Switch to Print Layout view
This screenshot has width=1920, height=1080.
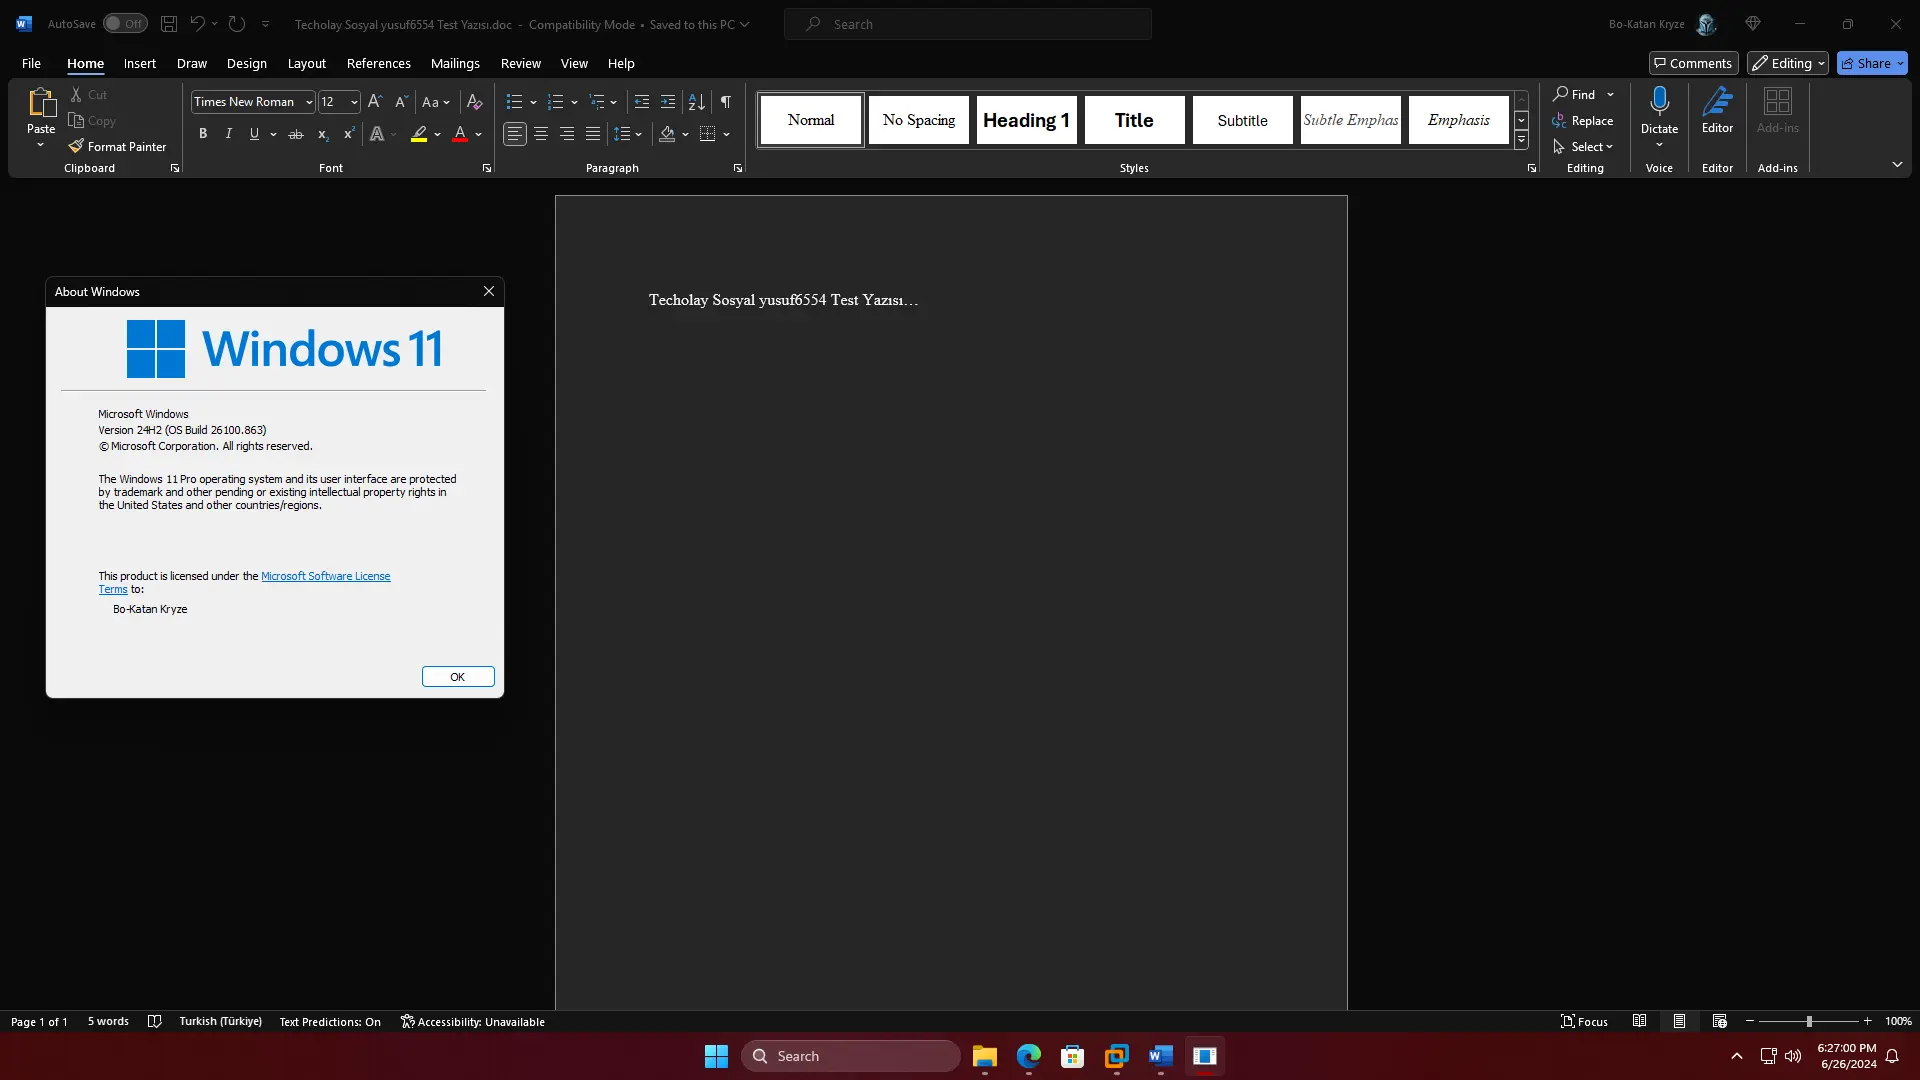pyautogui.click(x=1679, y=1022)
